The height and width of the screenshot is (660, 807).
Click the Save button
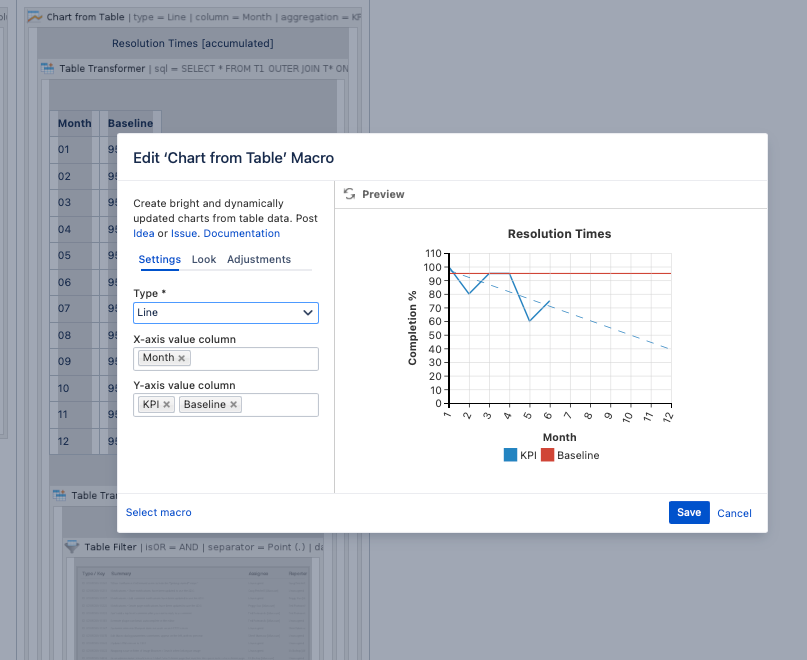click(689, 512)
